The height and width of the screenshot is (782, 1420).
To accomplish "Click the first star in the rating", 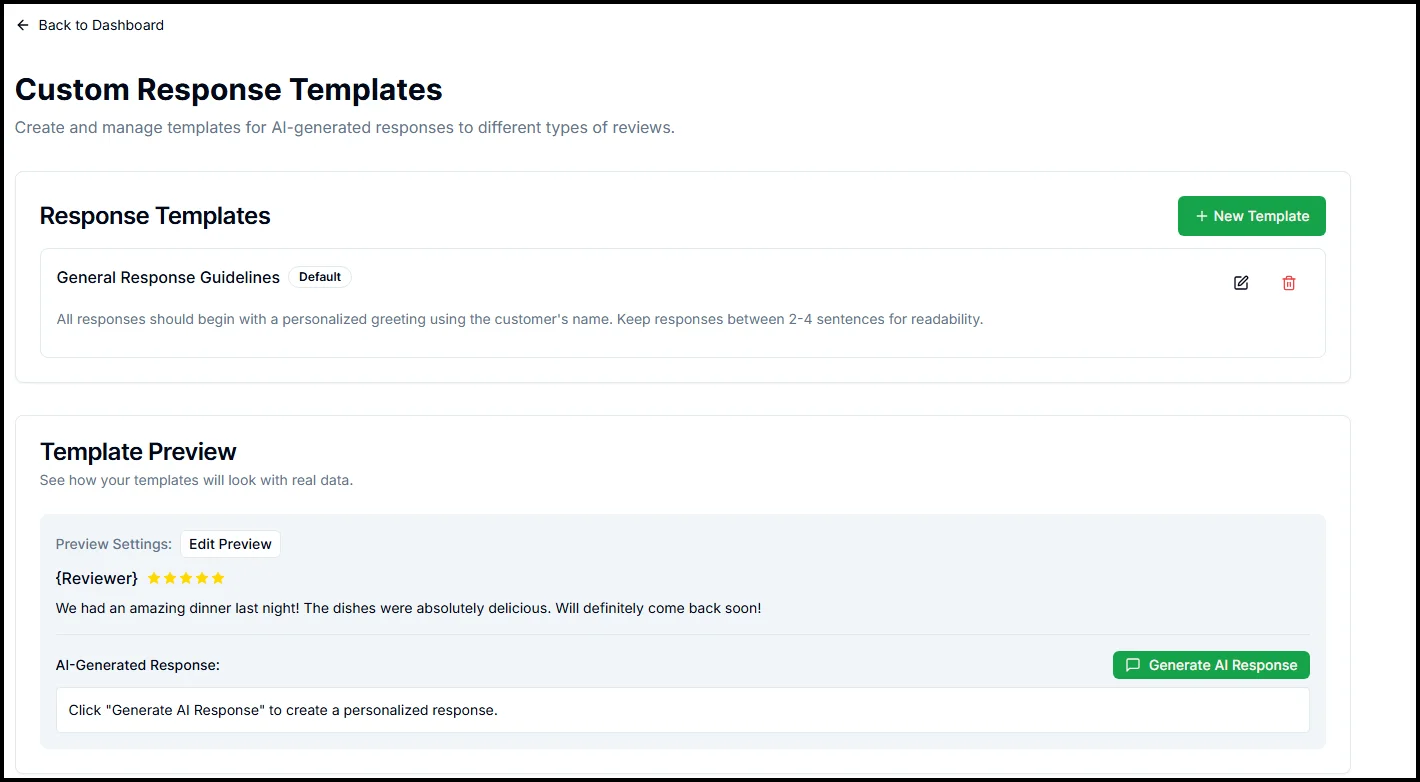I will click(x=153, y=578).
